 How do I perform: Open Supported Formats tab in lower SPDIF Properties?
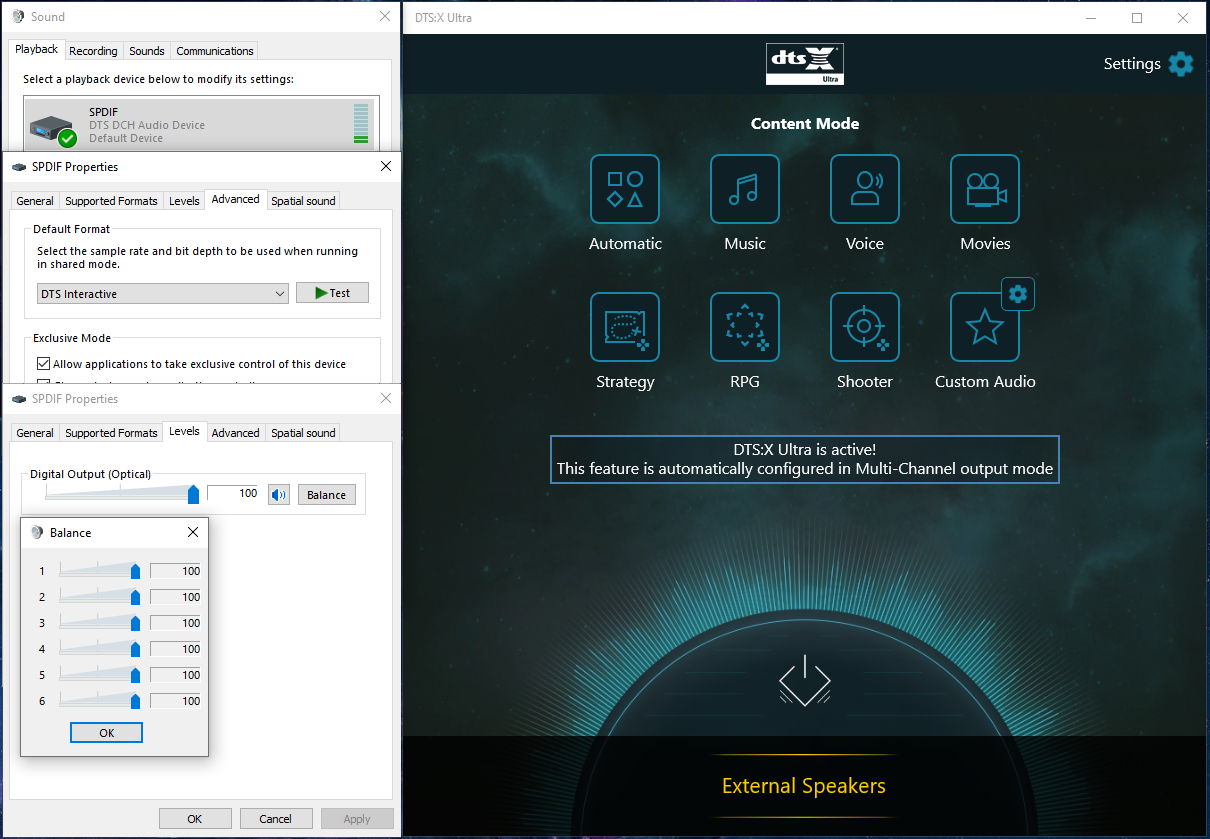pos(111,433)
